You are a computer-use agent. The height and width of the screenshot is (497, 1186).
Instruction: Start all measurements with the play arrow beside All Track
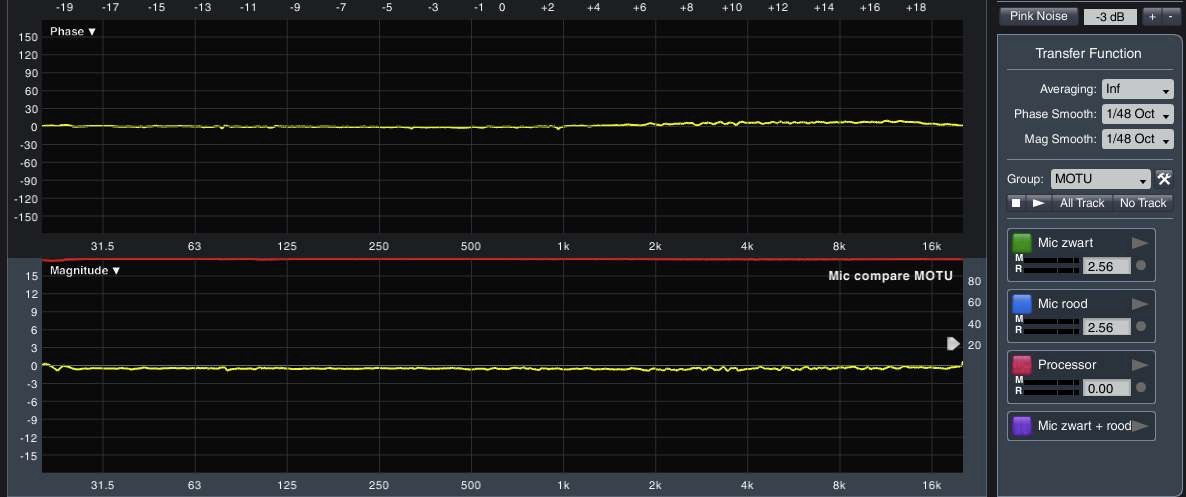pos(1039,203)
